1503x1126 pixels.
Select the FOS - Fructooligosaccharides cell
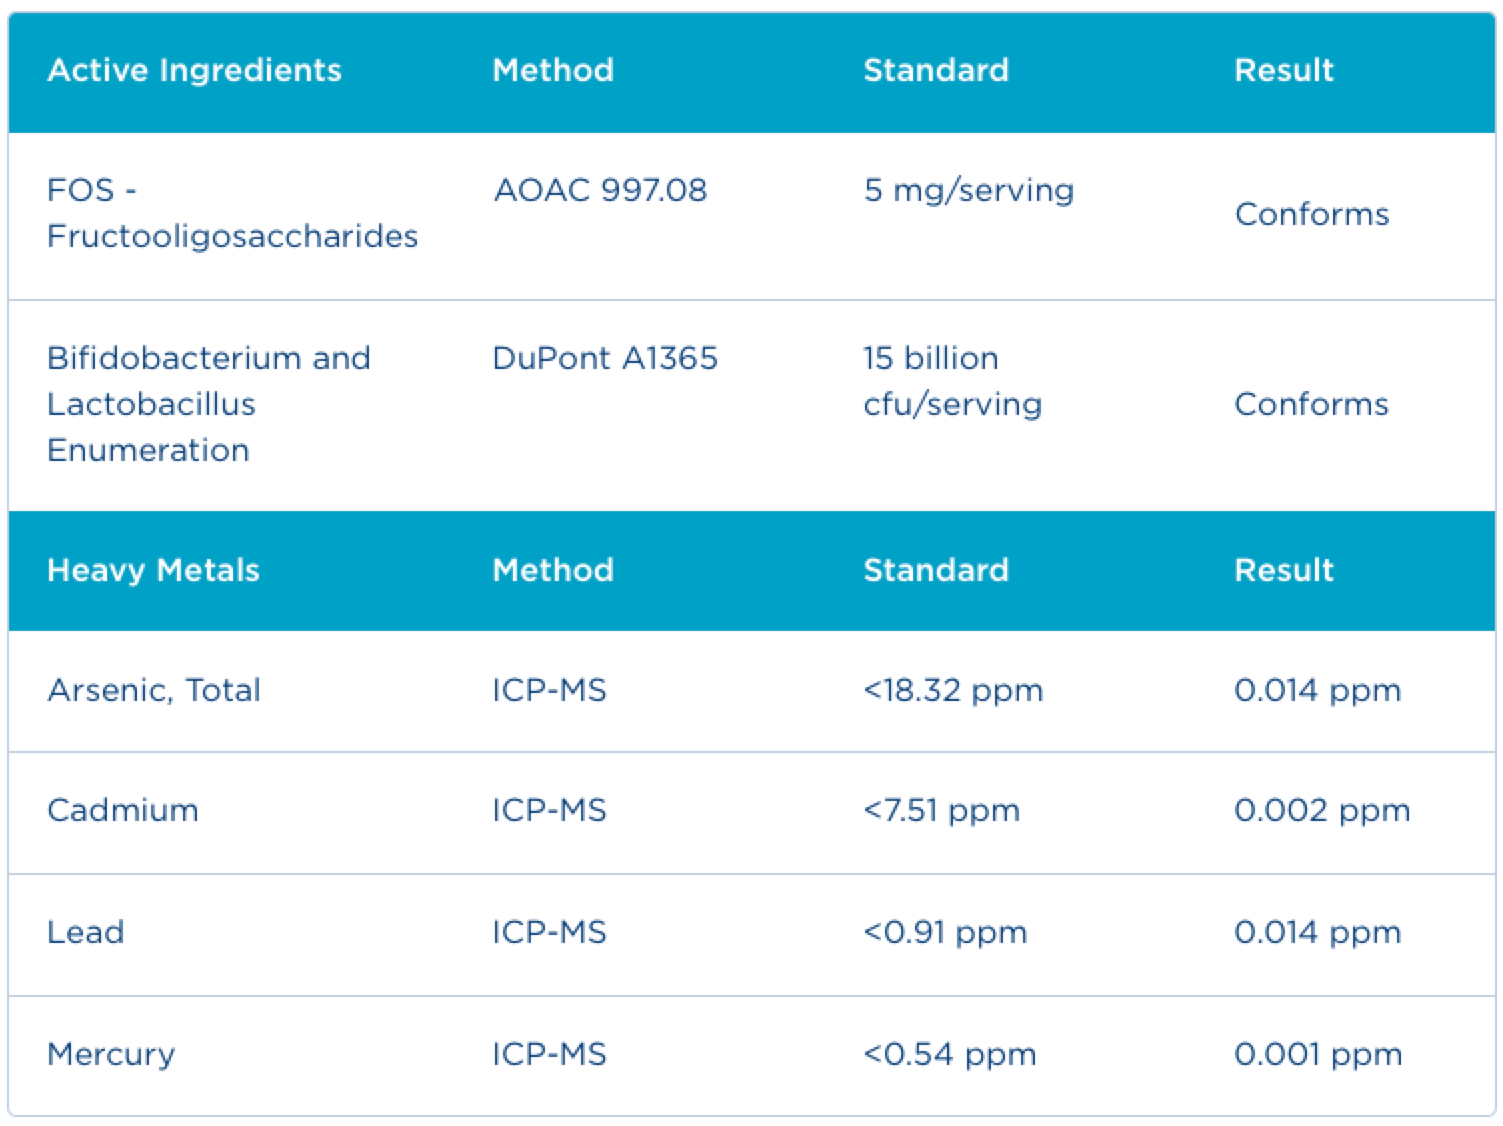pyautogui.click(x=232, y=213)
